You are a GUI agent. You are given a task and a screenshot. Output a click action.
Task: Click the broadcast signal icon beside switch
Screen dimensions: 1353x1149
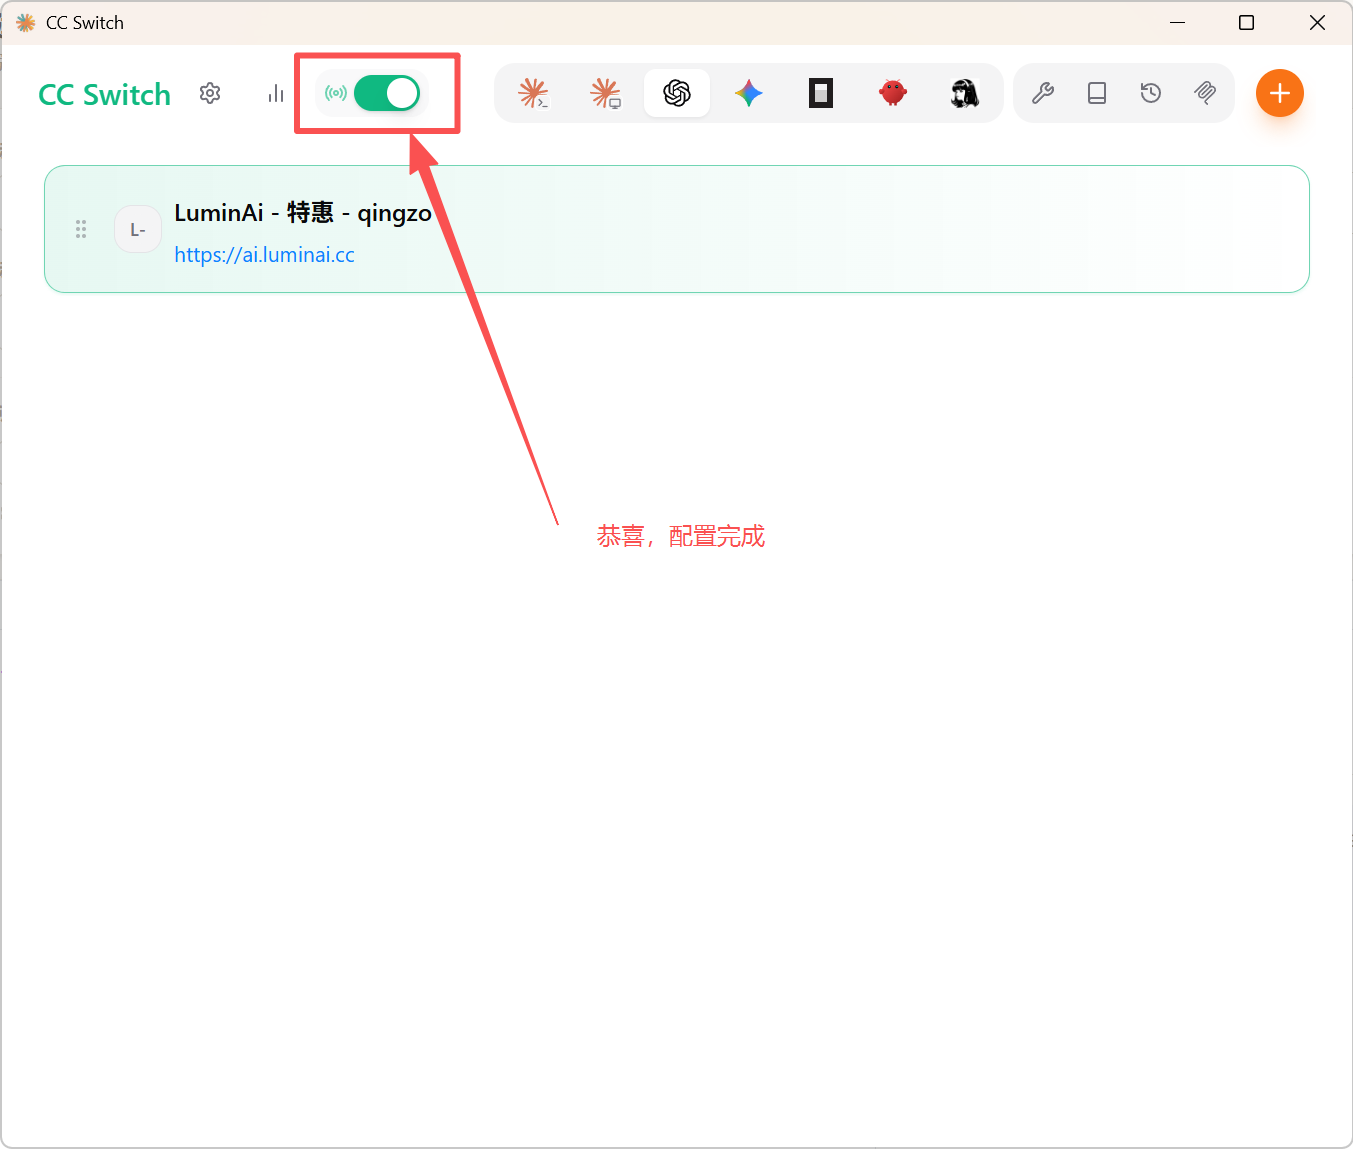coord(336,93)
